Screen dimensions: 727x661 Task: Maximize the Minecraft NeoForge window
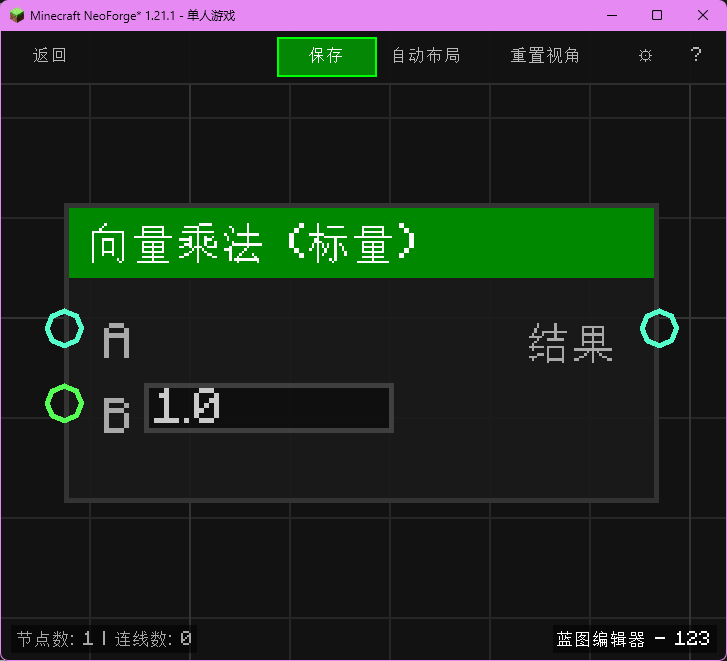point(657,15)
